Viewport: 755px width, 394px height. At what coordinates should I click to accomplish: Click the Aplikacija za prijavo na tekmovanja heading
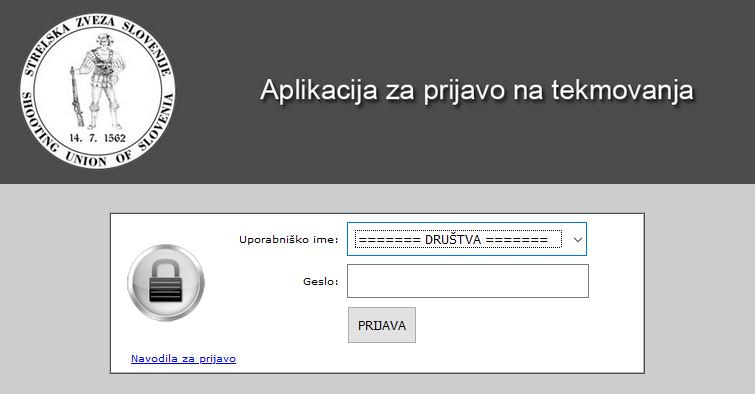click(477, 91)
